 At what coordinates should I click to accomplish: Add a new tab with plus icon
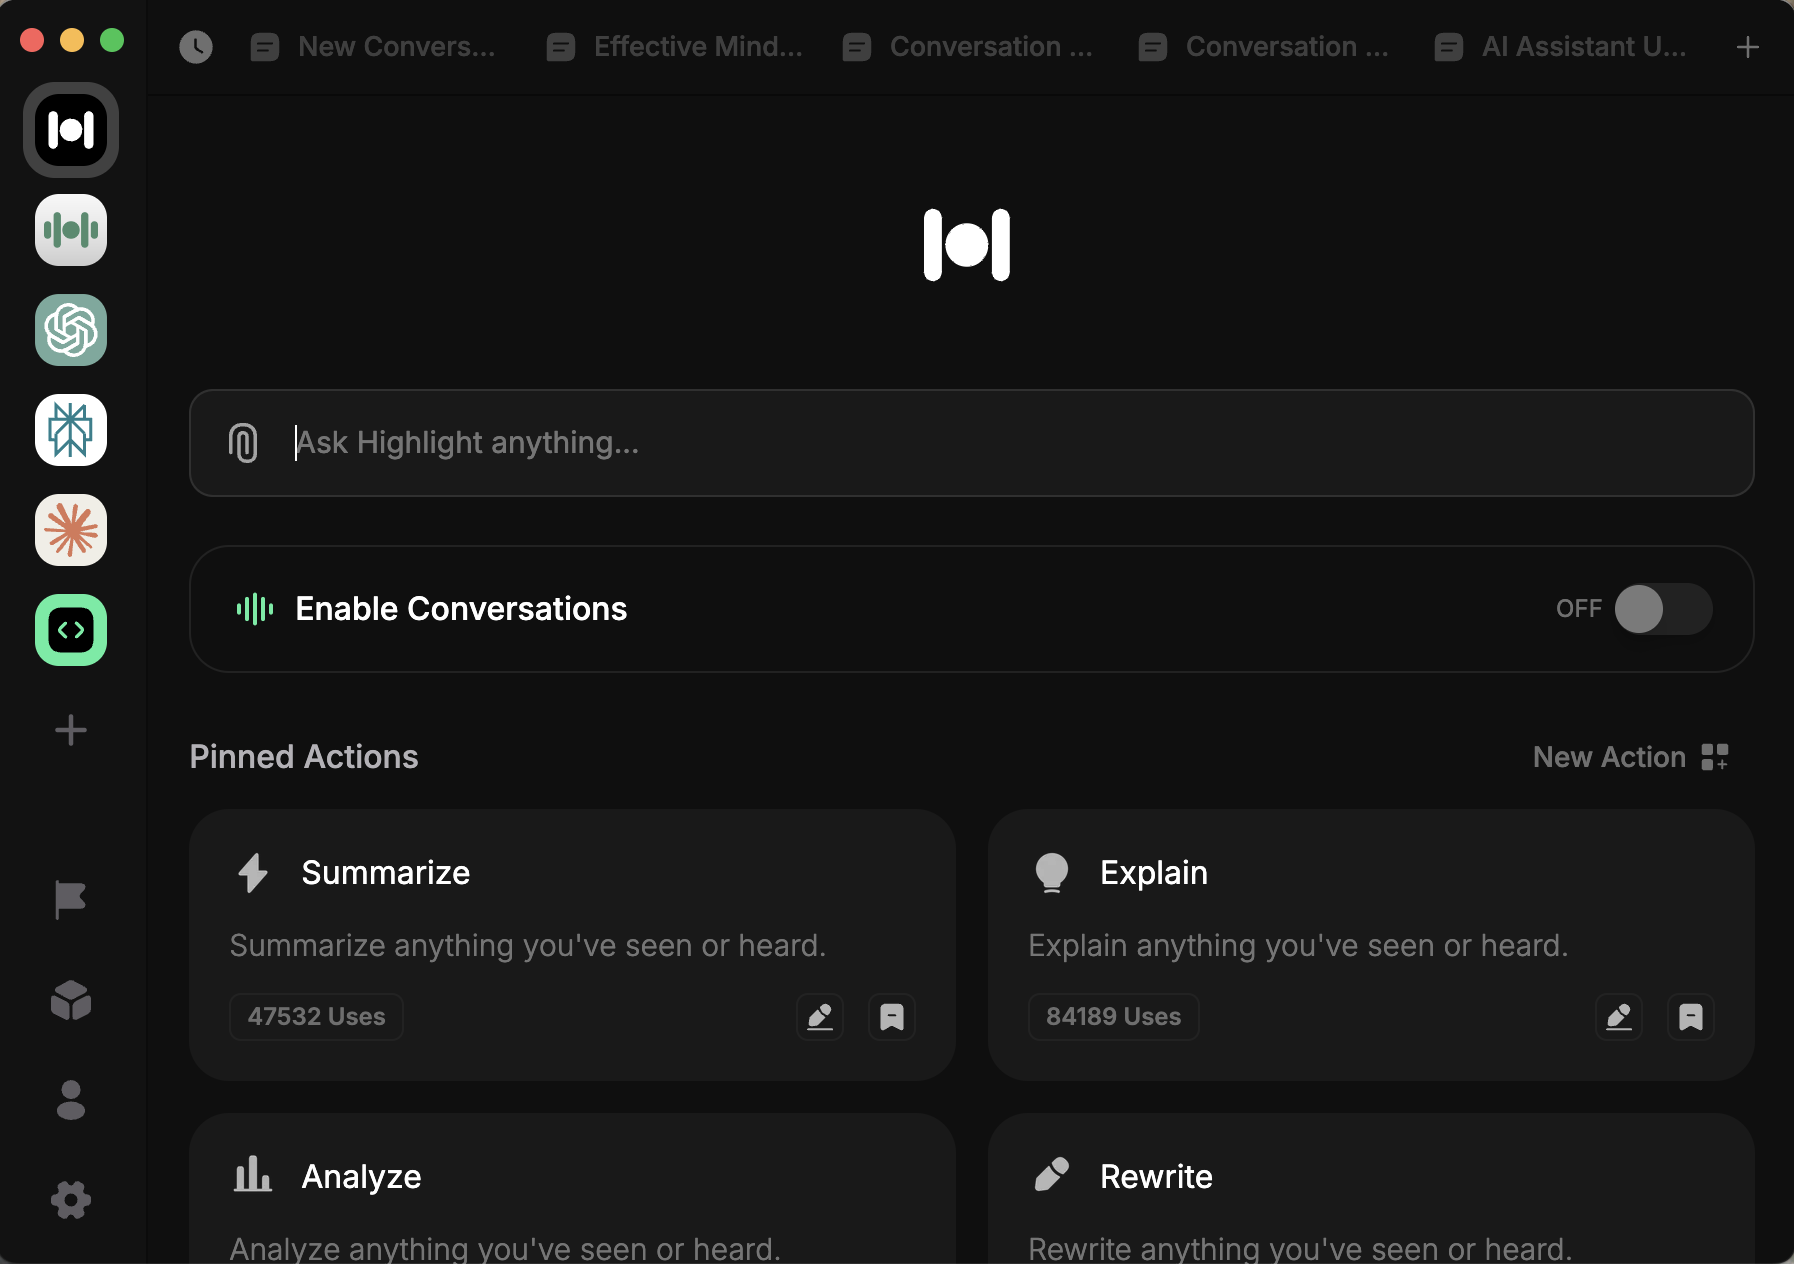click(x=1748, y=47)
